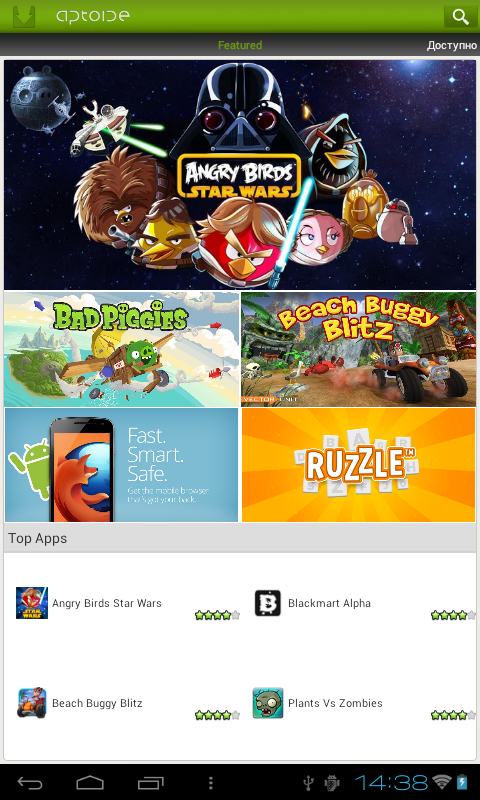Select the Plants Vs Zombies text label
The image size is (480, 800).
335,703
